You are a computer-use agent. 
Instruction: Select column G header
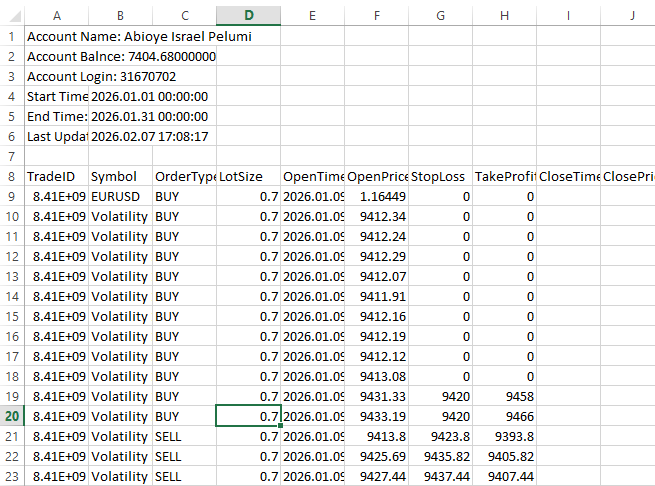440,16
